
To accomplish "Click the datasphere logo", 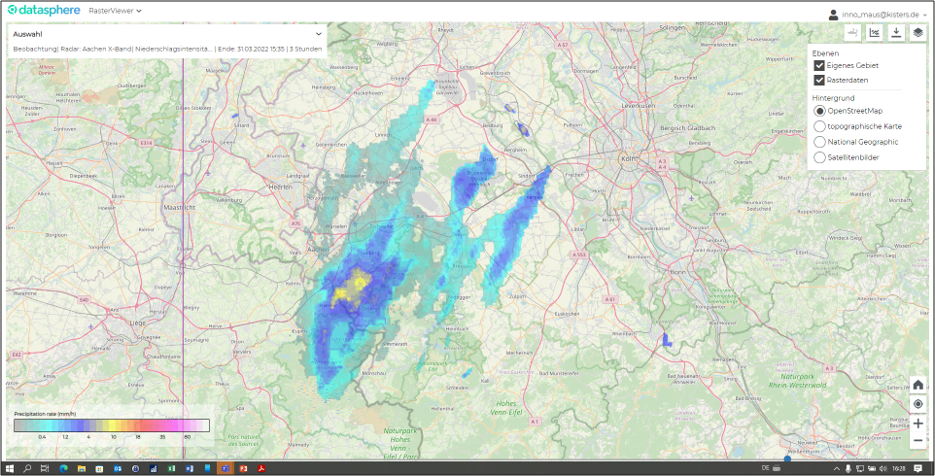I will pyautogui.click(x=44, y=11).
